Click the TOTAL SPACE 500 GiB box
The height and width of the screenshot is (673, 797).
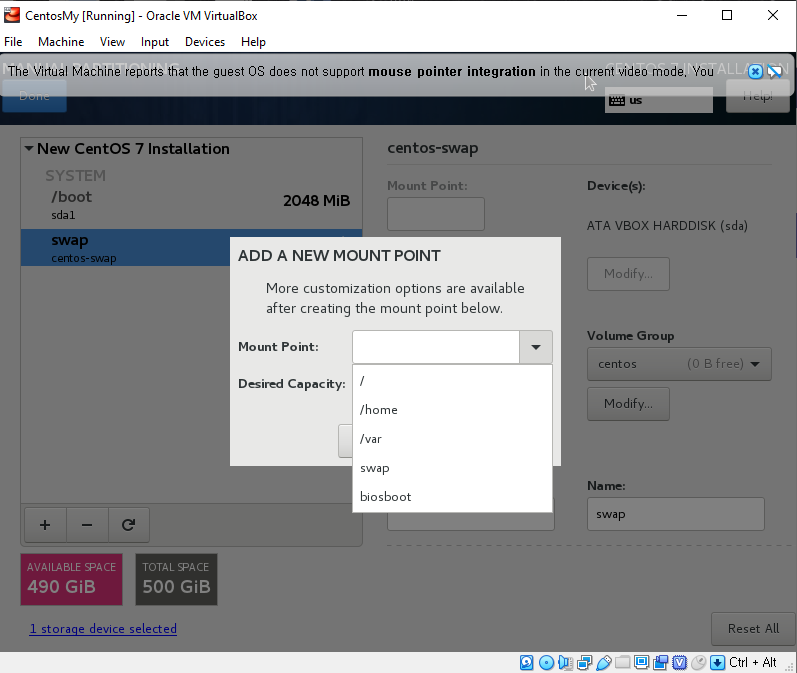[x=176, y=579]
